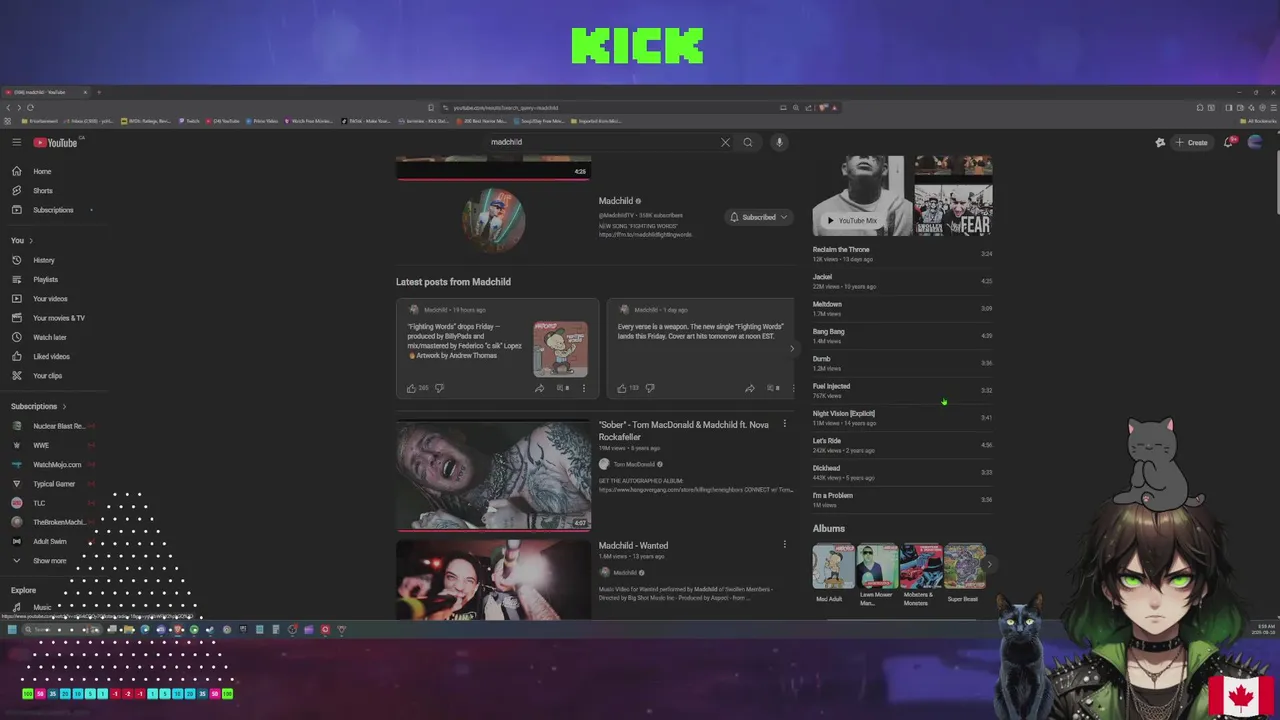Open the Tom MacDonald channel link
Screen dimensions: 1280x720
(634, 464)
